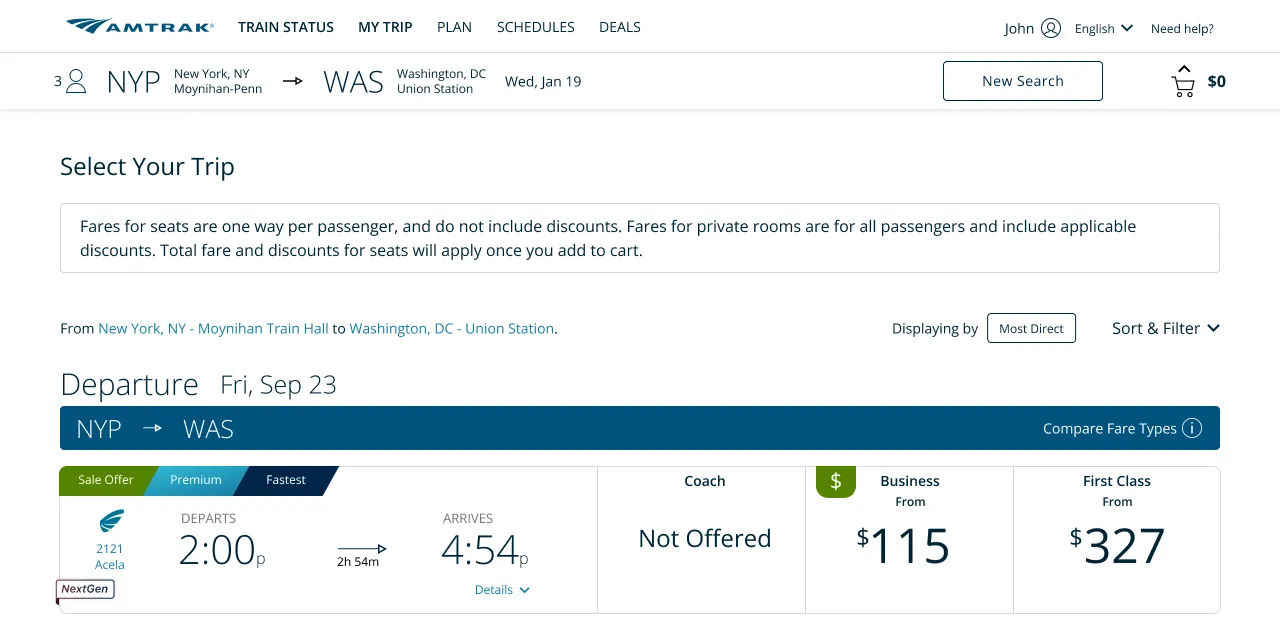Toggle the Most Direct display button
The height and width of the screenshot is (621, 1280).
1031,329
